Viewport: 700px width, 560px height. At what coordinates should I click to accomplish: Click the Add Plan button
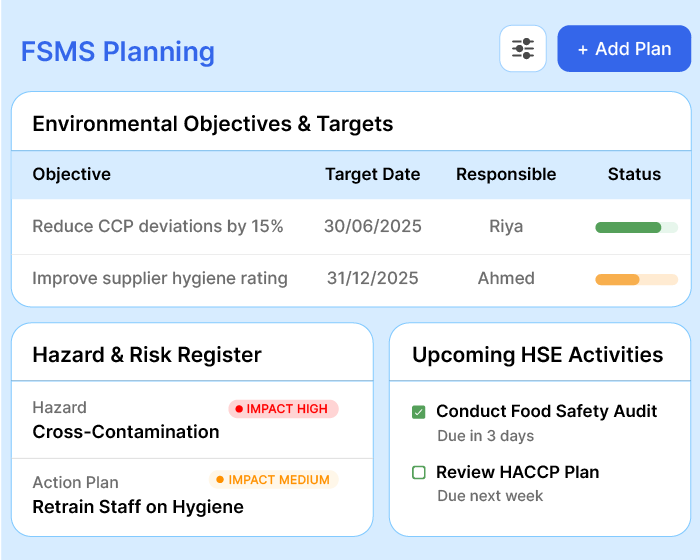624,49
